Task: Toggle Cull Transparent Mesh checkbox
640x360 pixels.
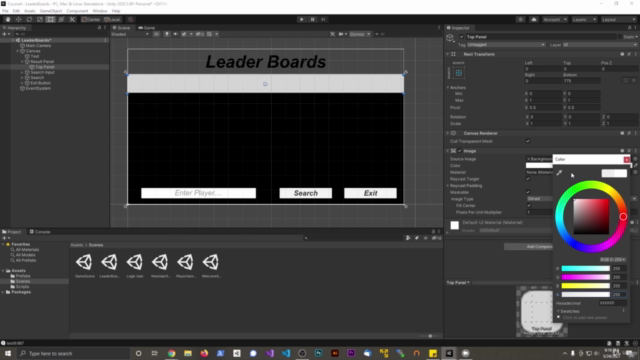Action: (x=528, y=141)
